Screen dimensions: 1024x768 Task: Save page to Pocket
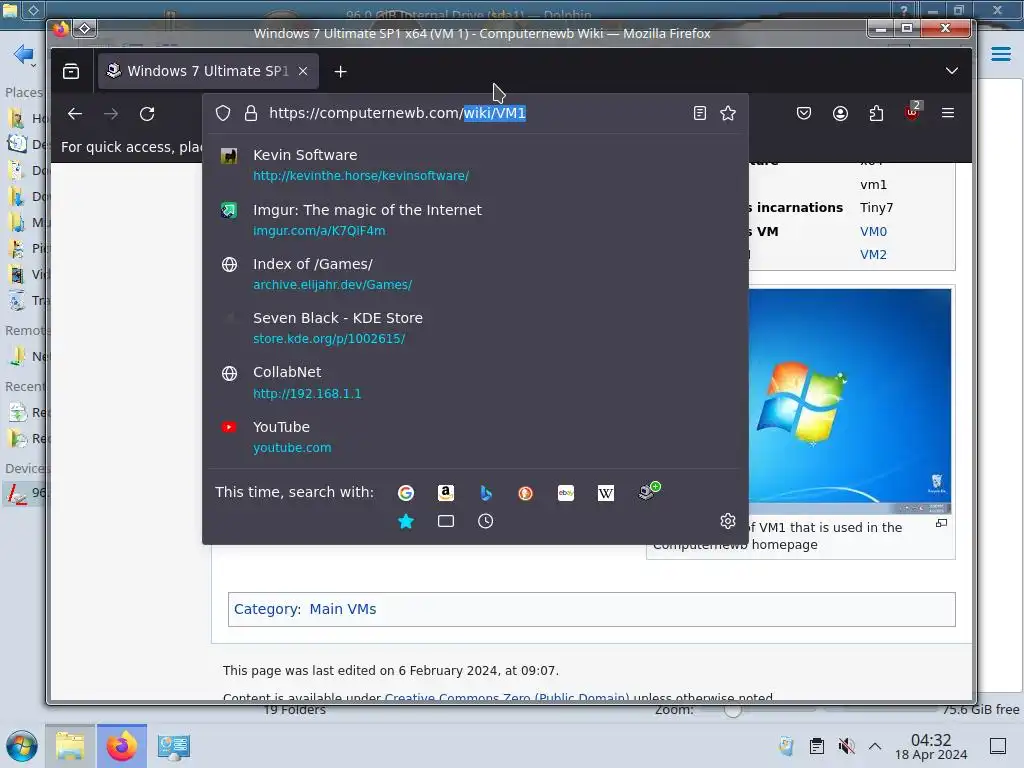(x=804, y=113)
